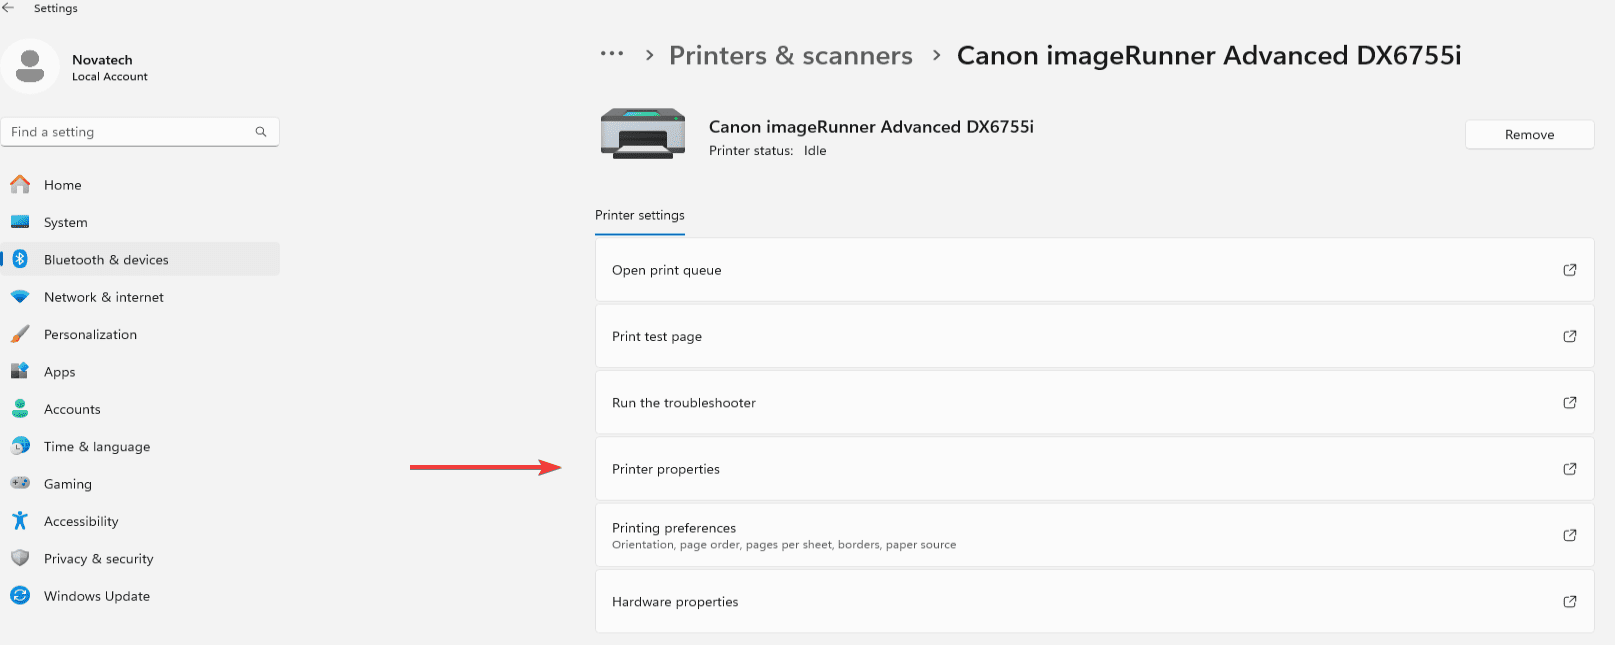Click the Local Account label
Screen dimensions: 1615x645
110,77
